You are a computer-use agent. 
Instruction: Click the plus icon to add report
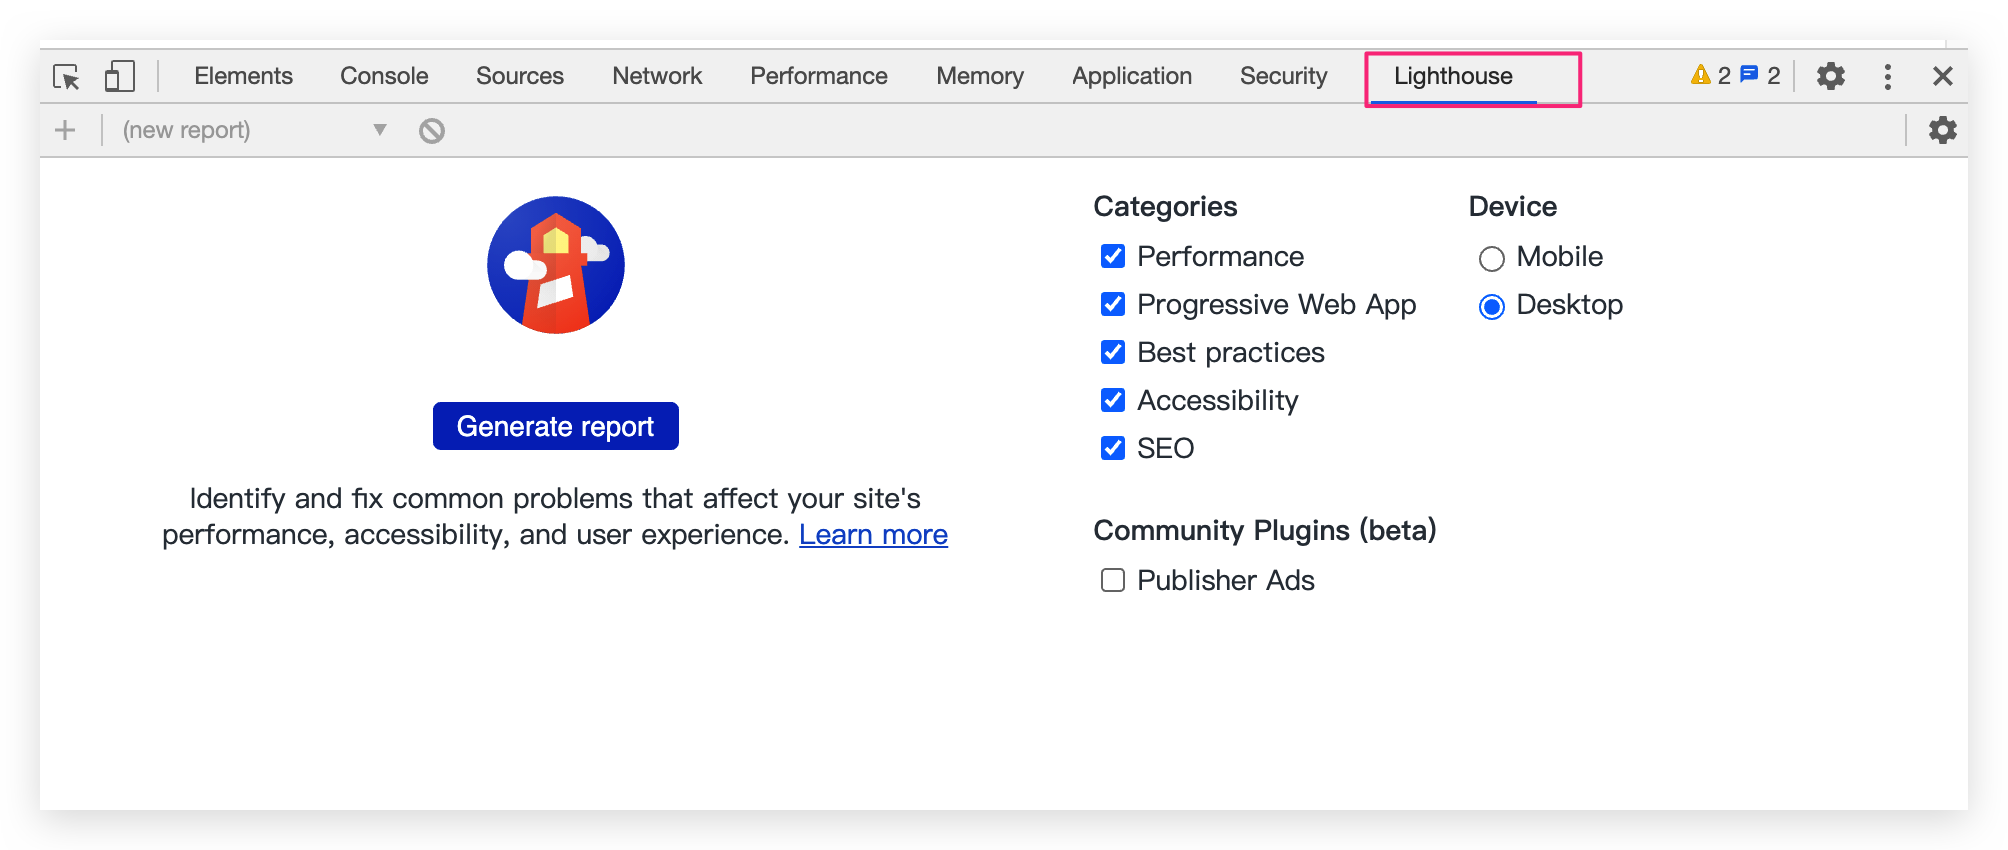65,130
